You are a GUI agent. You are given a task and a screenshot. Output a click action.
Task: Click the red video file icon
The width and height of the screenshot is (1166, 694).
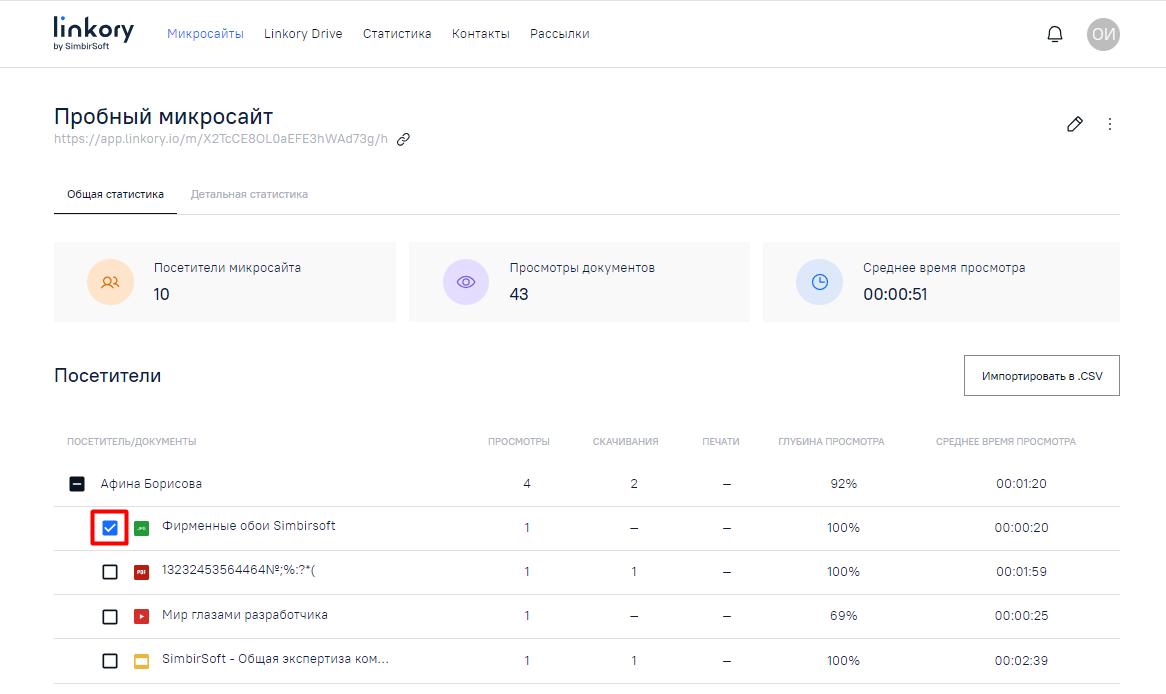click(141, 616)
